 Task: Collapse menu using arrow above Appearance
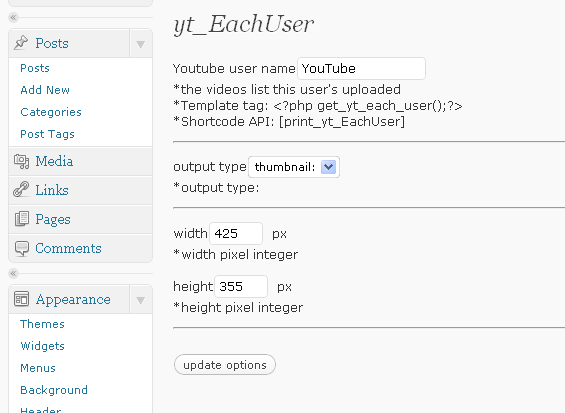[x=13, y=273]
